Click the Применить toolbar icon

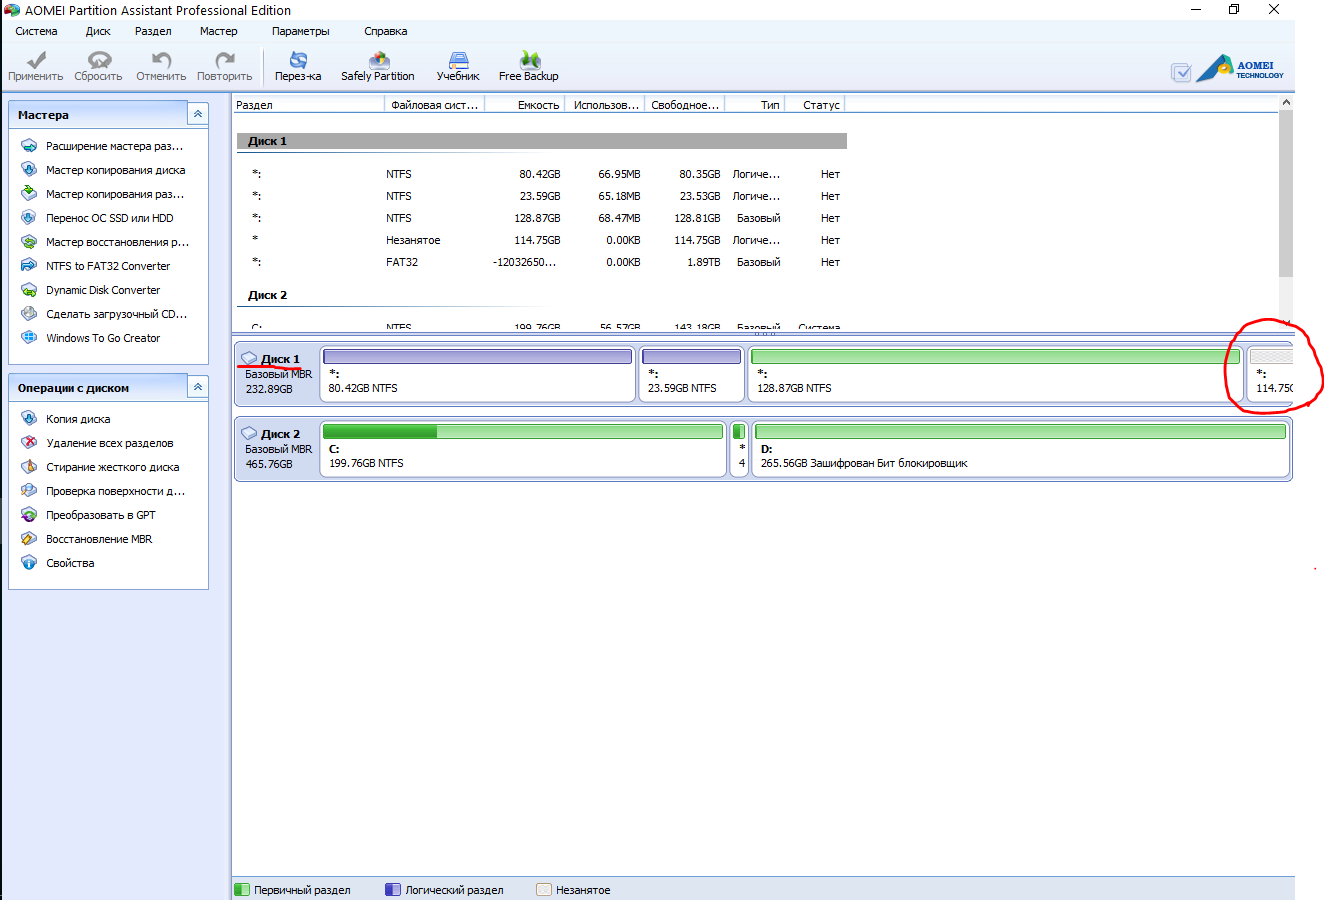click(36, 66)
